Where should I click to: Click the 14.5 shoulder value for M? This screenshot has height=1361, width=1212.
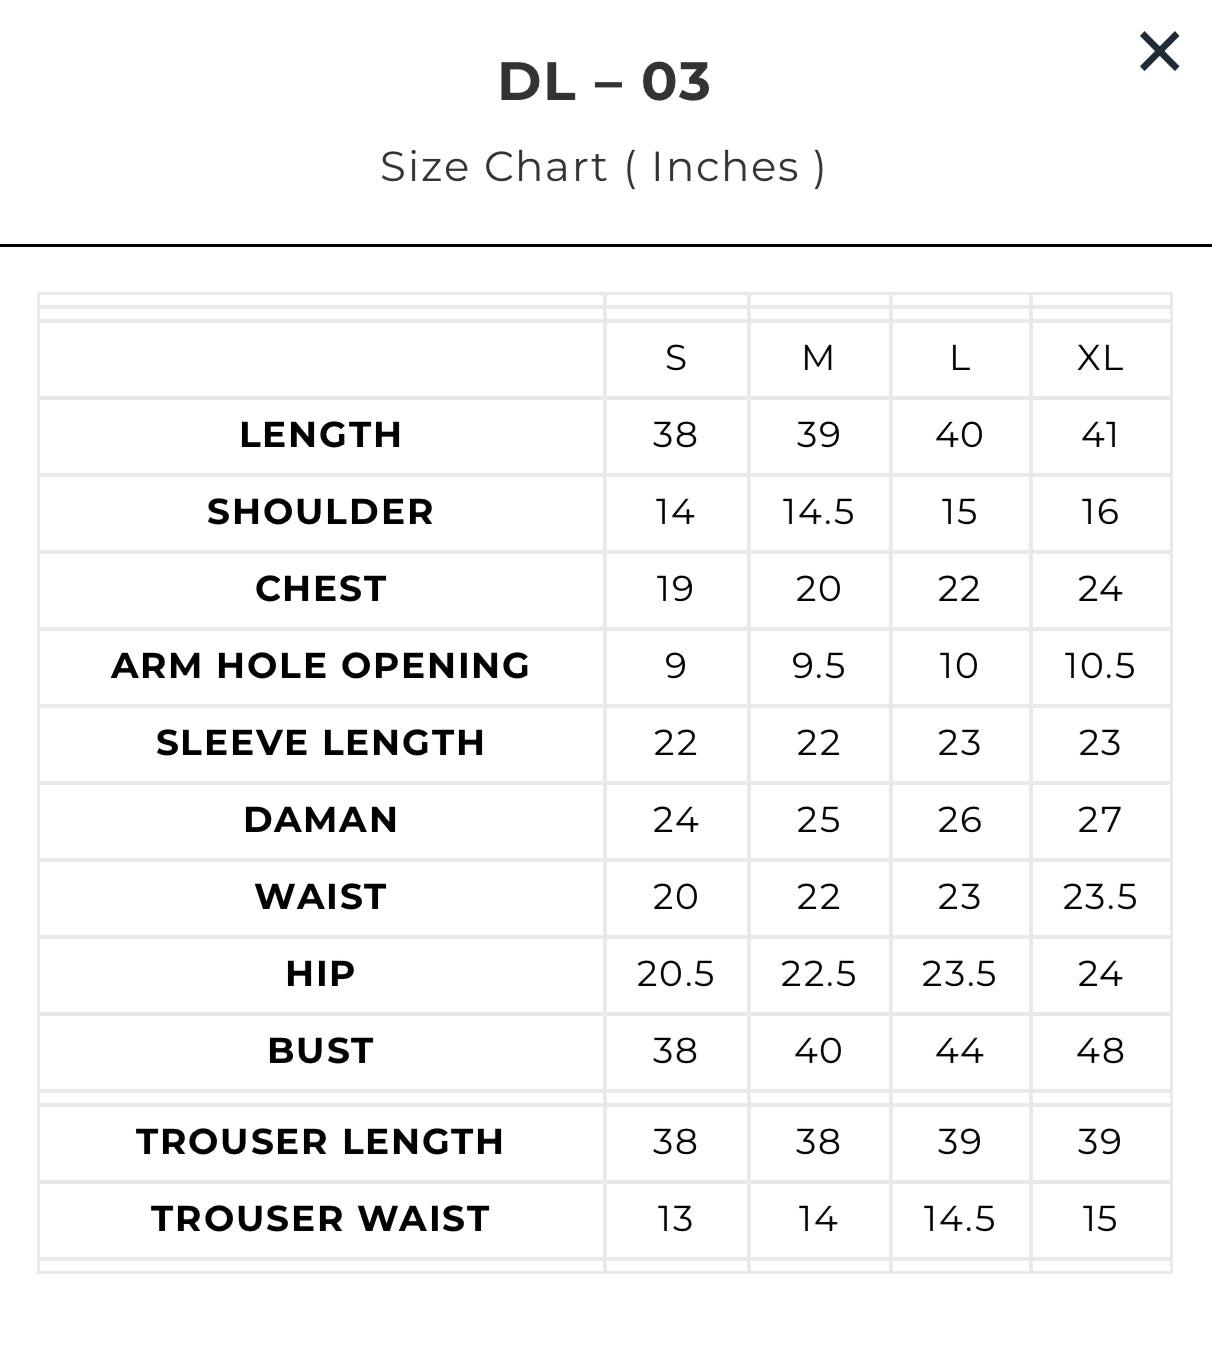818,512
